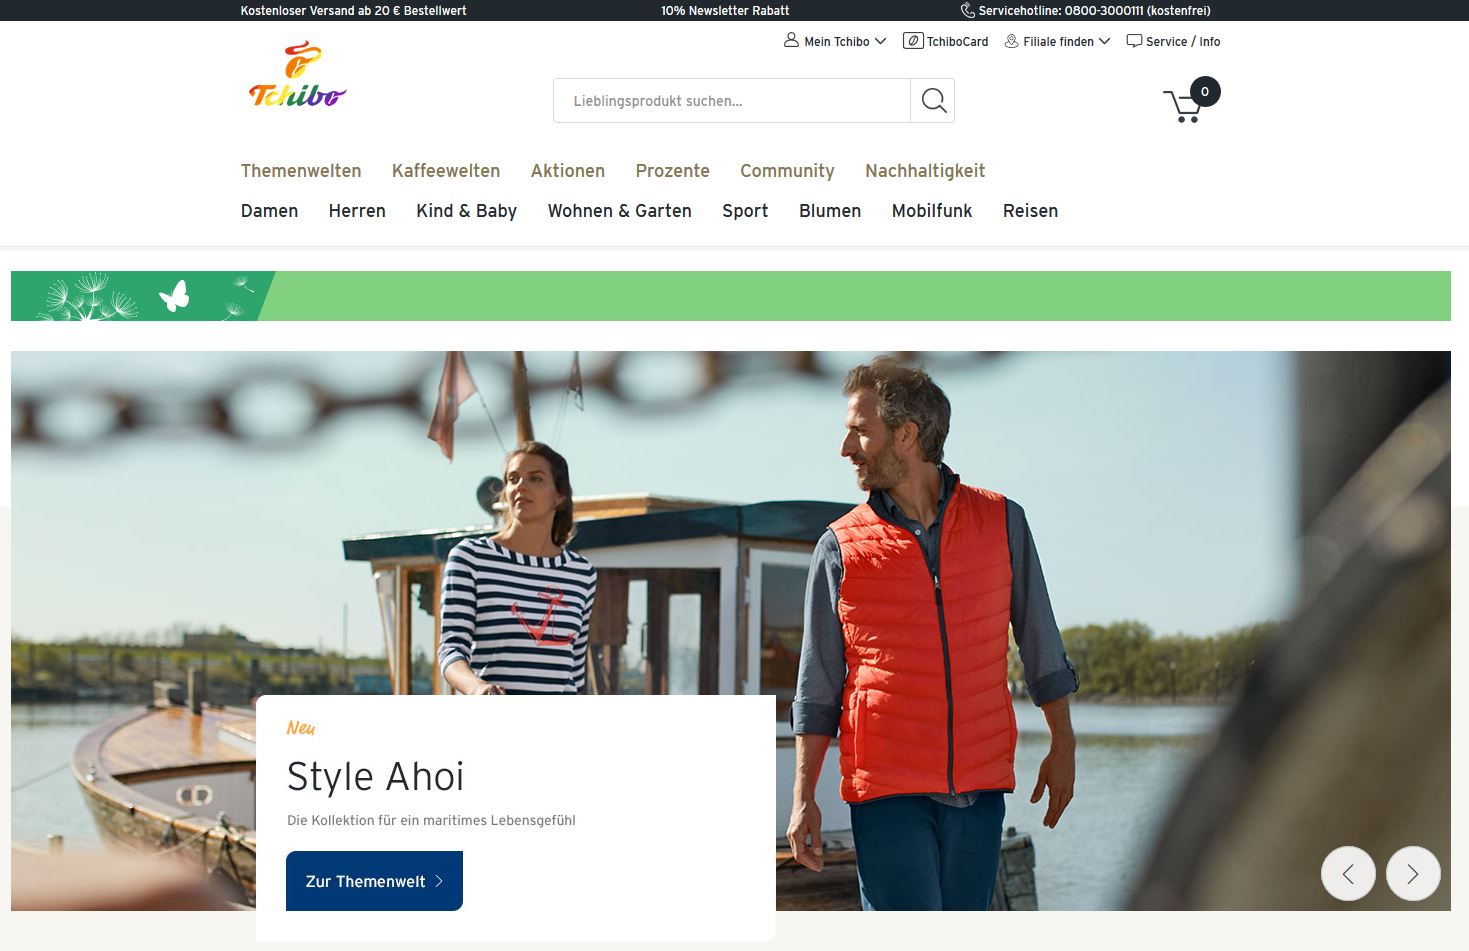Click the TchiboCard link
This screenshot has width=1469, height=951.
point(957,41)
